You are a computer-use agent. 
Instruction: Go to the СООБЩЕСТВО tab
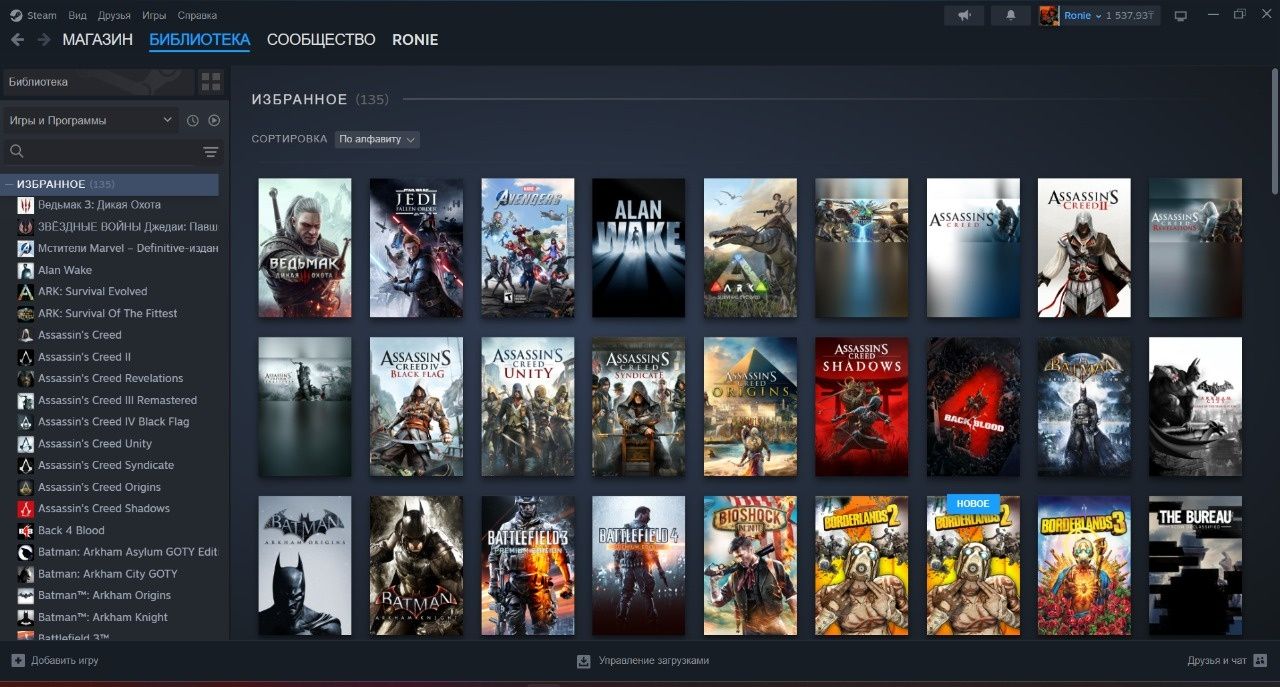click(x=321, y=40)
